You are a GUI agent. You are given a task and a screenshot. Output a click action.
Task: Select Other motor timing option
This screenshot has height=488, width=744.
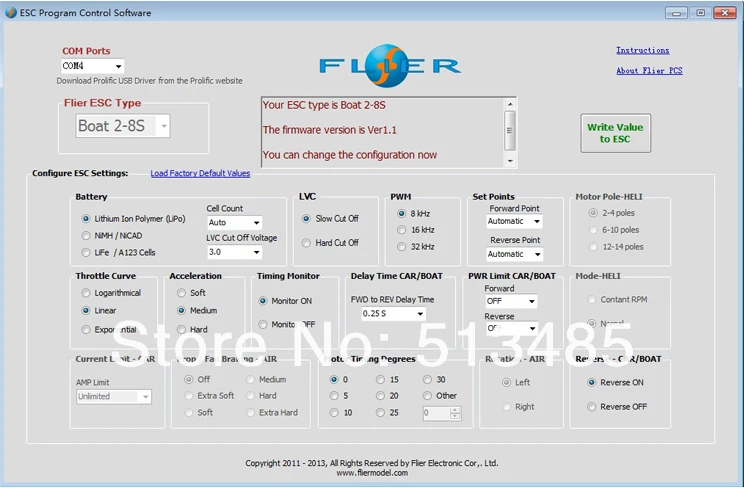(x=440, y=395)
